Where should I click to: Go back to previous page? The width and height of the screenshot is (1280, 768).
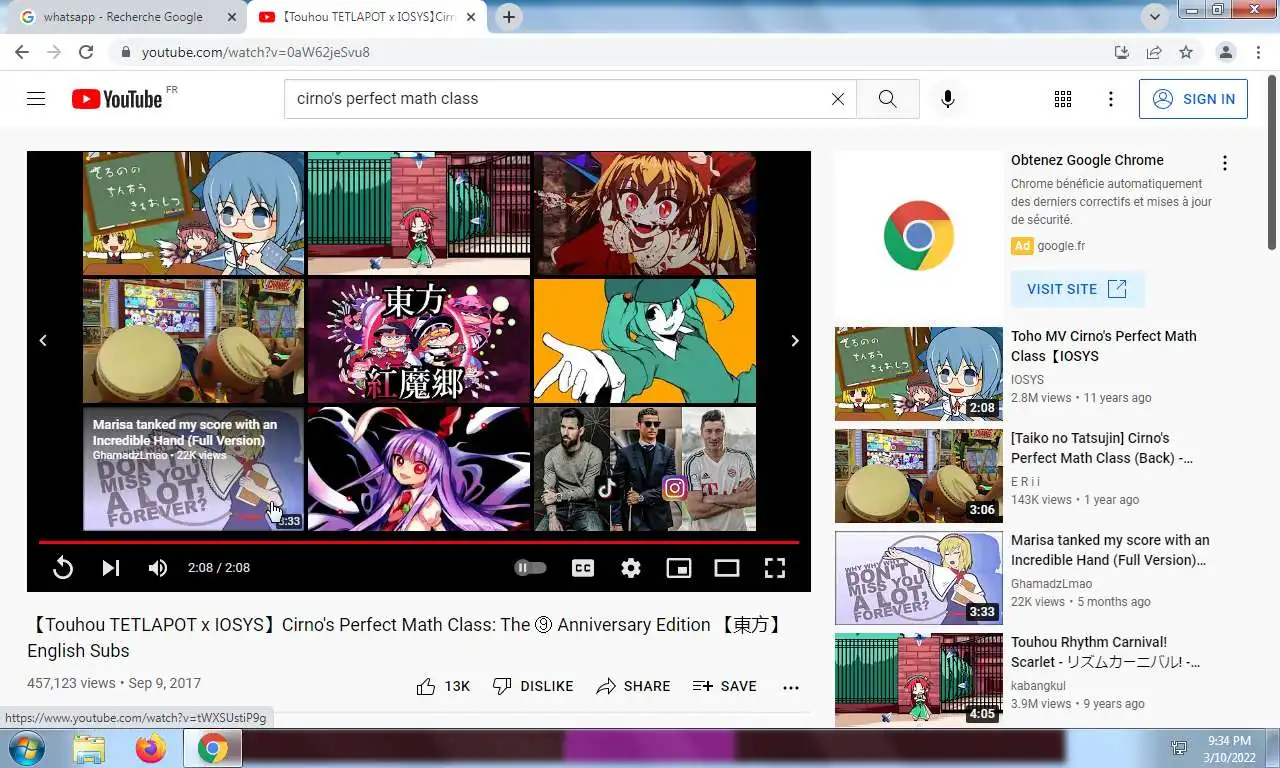(x=22, y=52)
